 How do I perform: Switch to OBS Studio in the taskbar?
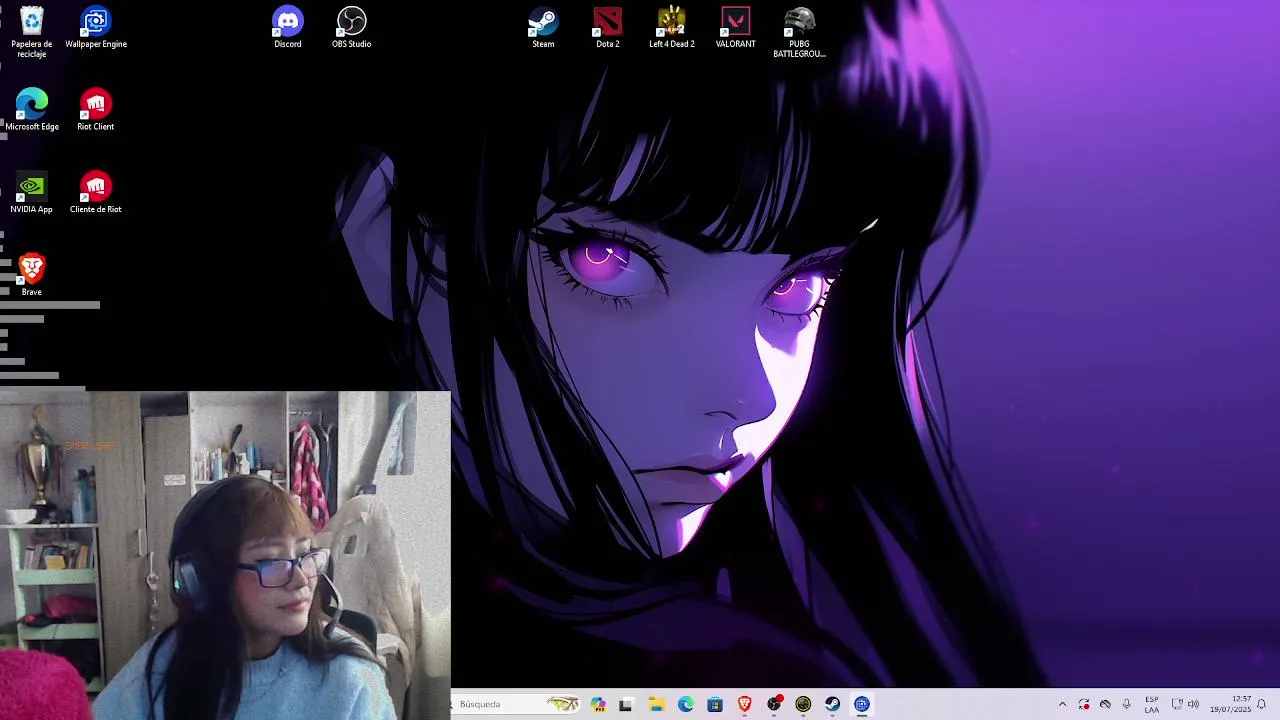(x=774, y=704)
